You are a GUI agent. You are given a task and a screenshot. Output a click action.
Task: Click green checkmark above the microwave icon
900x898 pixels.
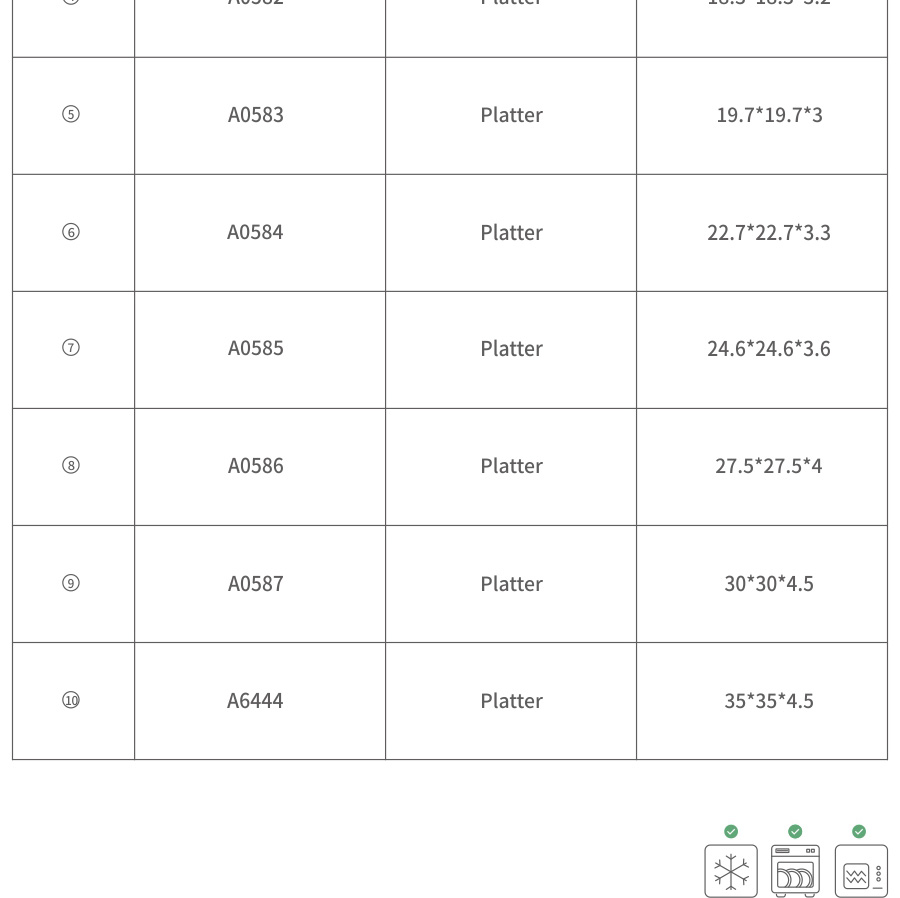859,831
